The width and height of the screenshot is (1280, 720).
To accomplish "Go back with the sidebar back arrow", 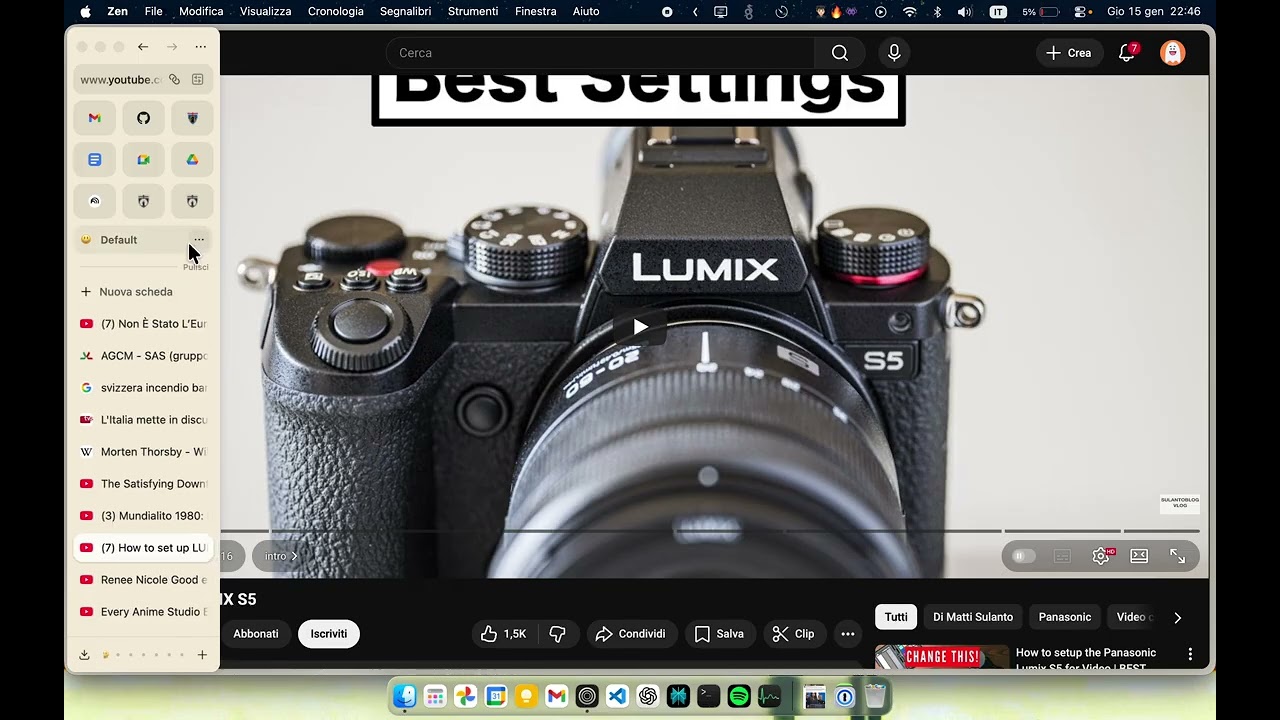I will pyautogui.click(x=143, y=47).
